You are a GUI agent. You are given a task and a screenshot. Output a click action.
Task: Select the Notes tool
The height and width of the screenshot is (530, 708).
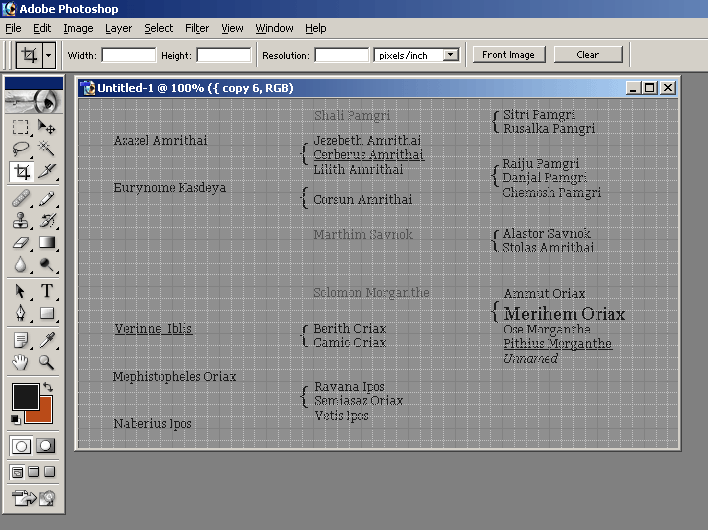click(20, 340)
